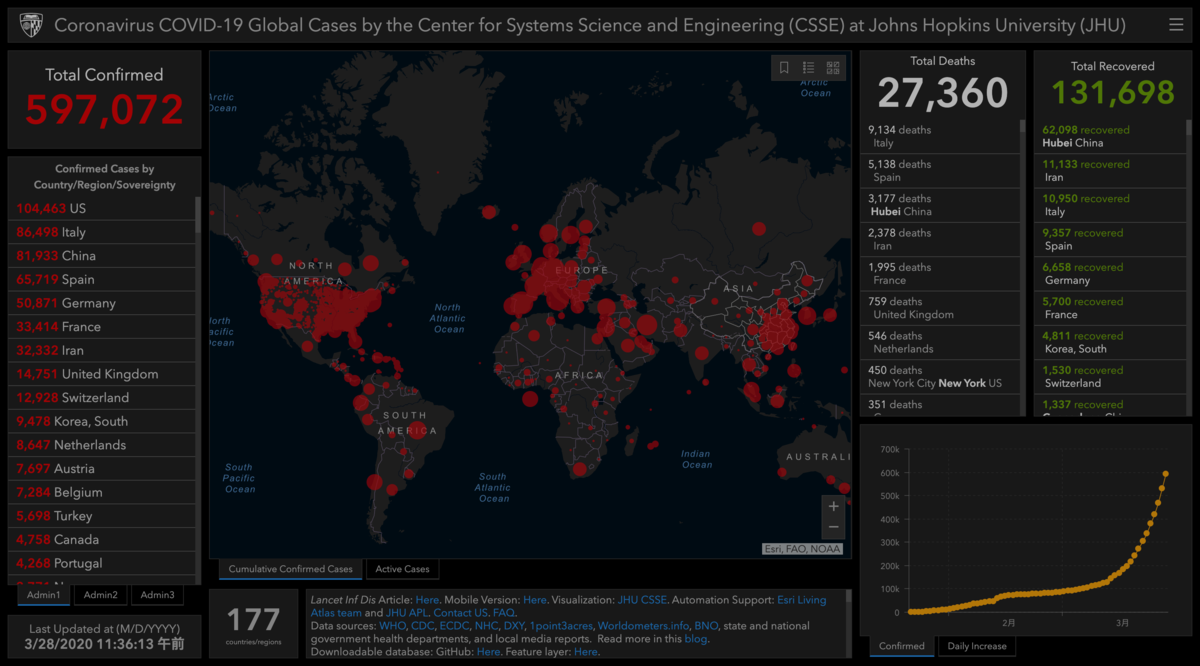Image resolution: width=1200 pixels, height=666 pixels.
Task: Select 1,530 recovered Switzerland entry
Action: pyautogui.click(x=1111, y=377)
